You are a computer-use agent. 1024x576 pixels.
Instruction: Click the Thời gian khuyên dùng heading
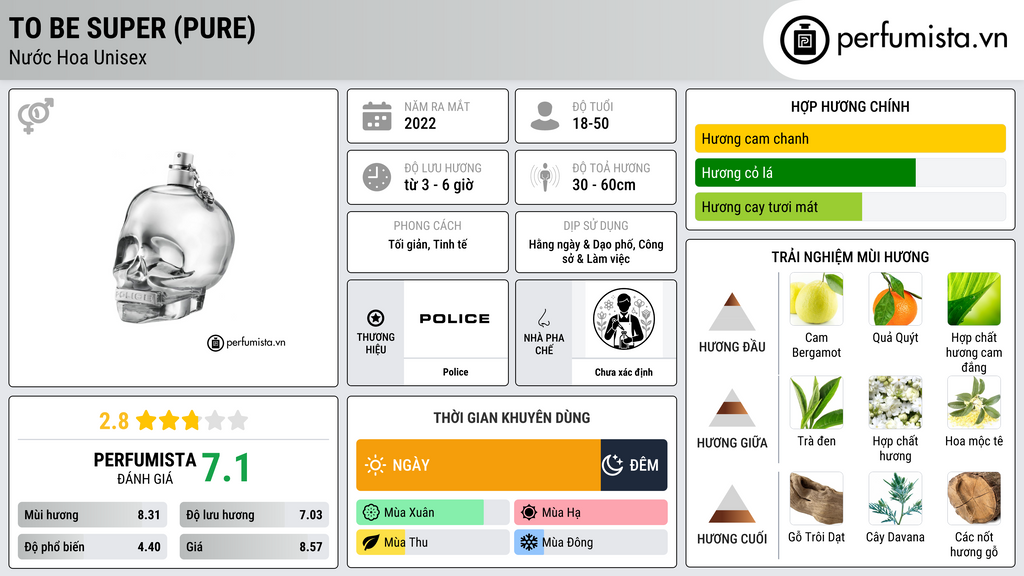(x=512, y=417)
